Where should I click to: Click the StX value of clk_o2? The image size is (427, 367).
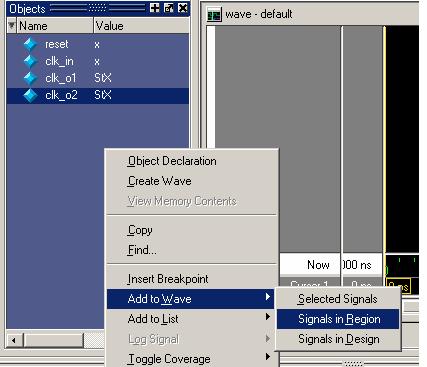(103, 95)
